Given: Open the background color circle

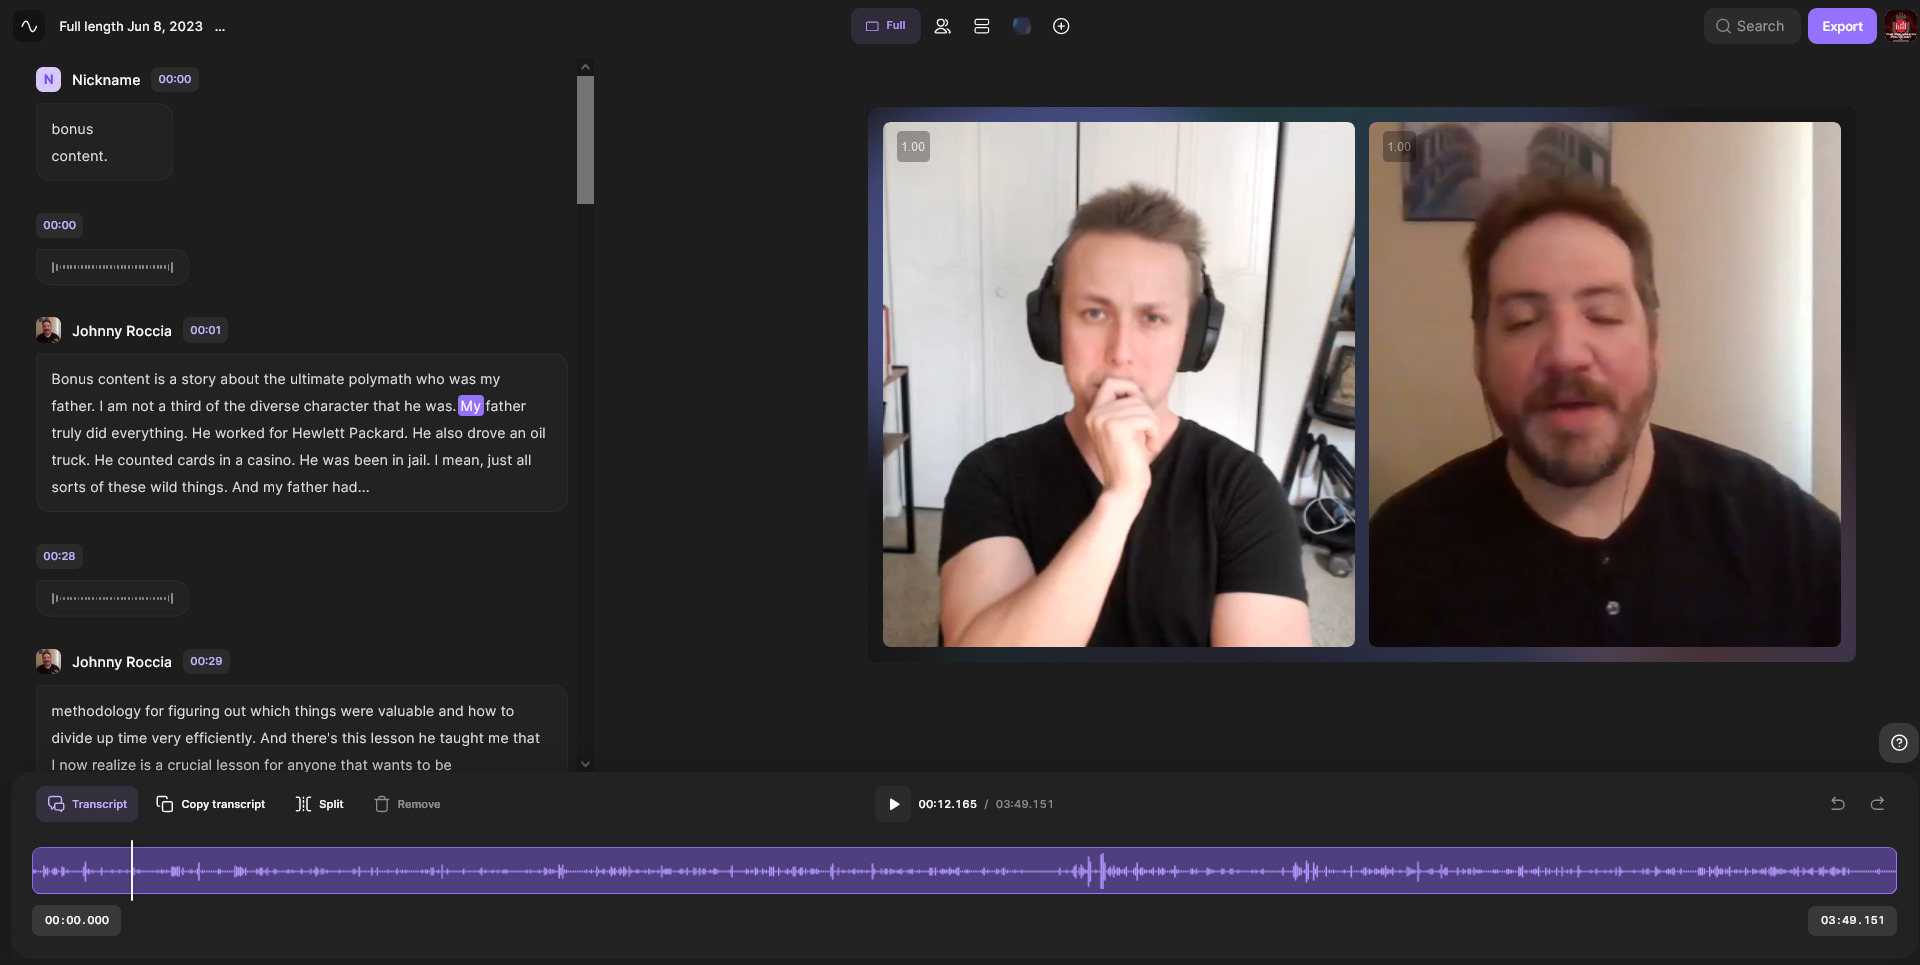Looking at the screenshot, I should coord(1021,26).
